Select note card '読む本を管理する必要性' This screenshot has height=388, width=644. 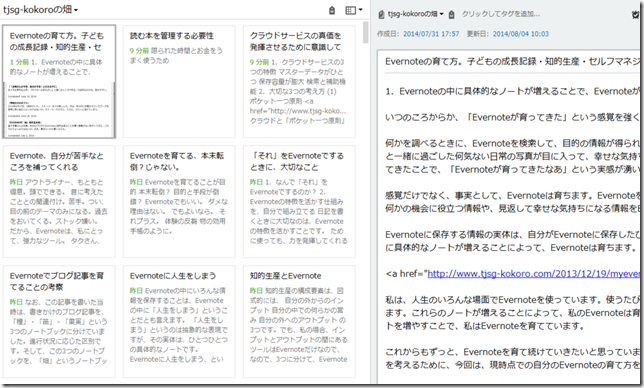(179, 81)
